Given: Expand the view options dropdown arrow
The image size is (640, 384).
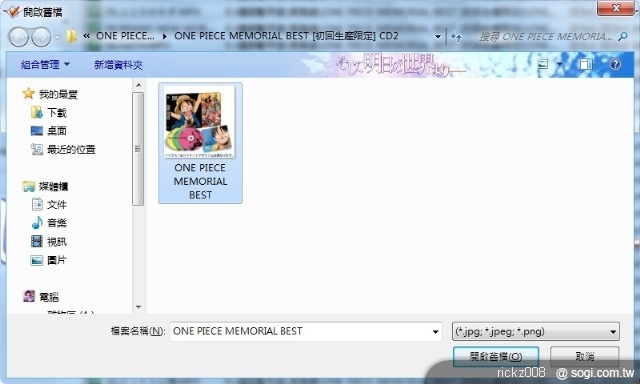Looking at the screenshot, I should click(x=559, y=64).
